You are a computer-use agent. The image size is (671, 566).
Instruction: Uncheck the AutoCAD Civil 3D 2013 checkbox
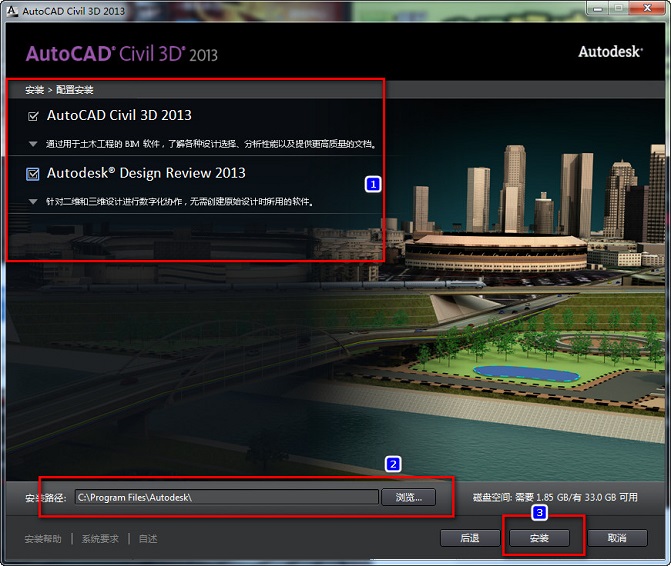coord(33,116)
